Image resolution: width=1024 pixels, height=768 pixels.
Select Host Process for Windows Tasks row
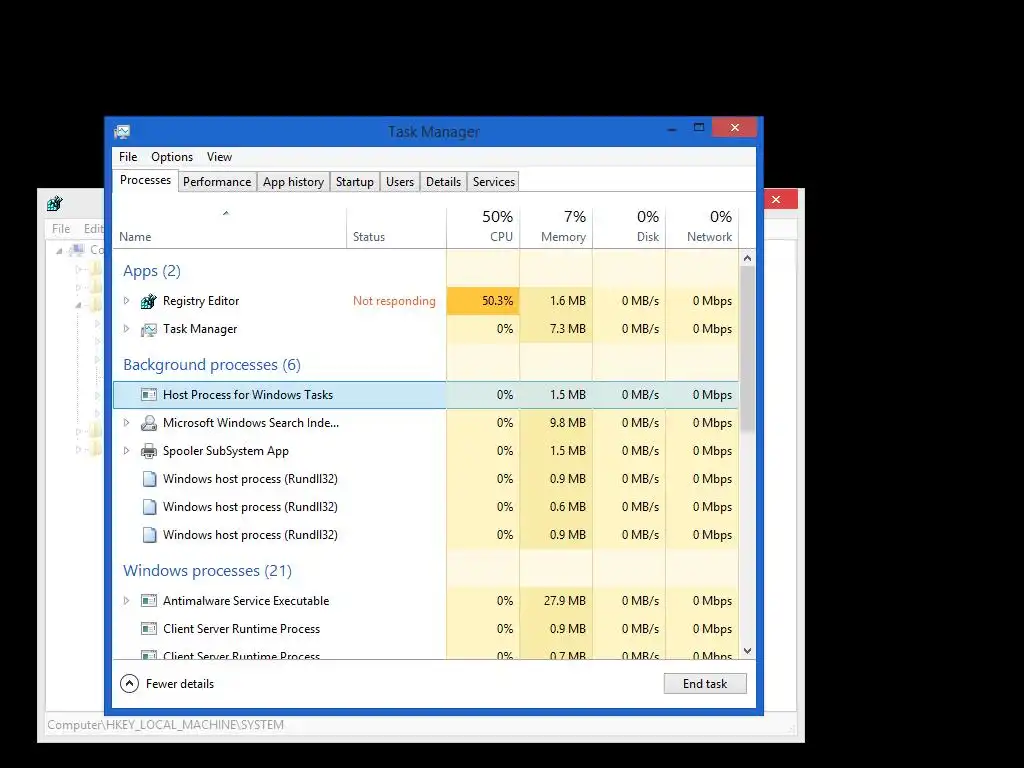click(x=426, y=394)
